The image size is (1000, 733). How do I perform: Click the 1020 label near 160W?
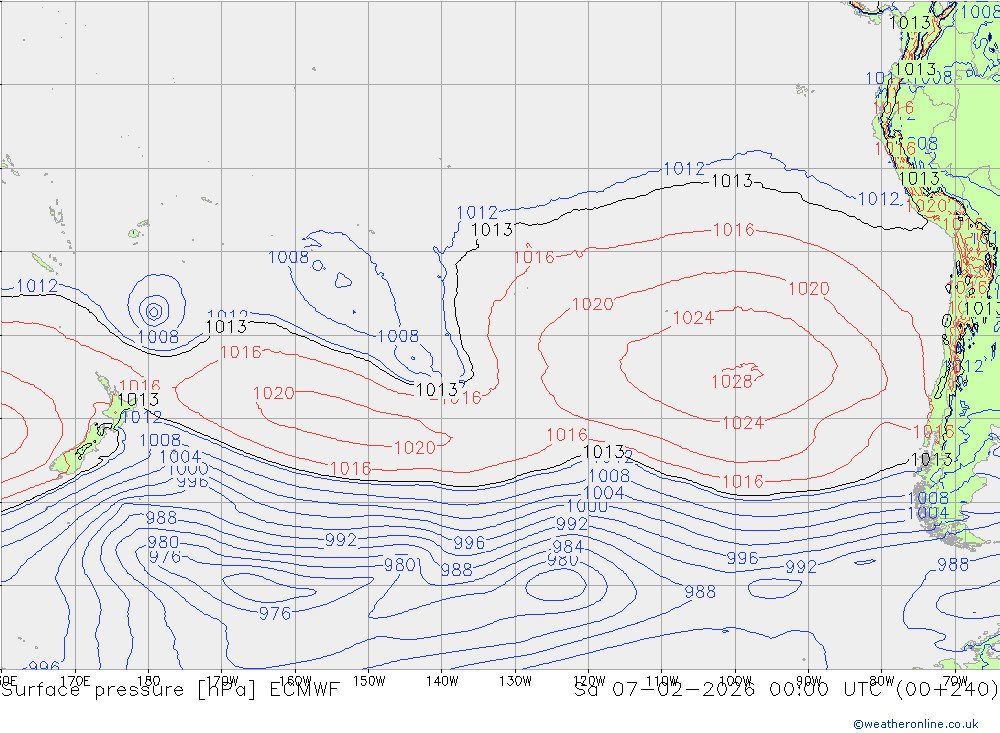[274, 393]
